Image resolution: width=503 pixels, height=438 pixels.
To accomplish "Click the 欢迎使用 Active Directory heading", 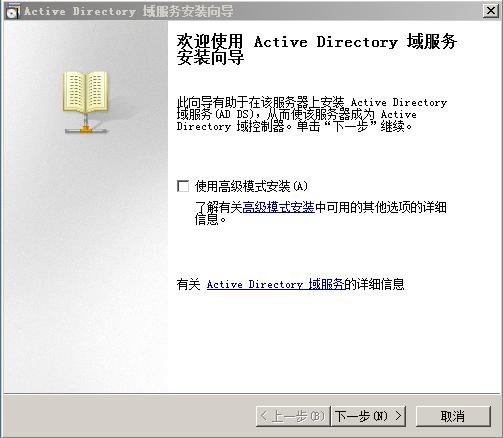I will pos(316,49).
